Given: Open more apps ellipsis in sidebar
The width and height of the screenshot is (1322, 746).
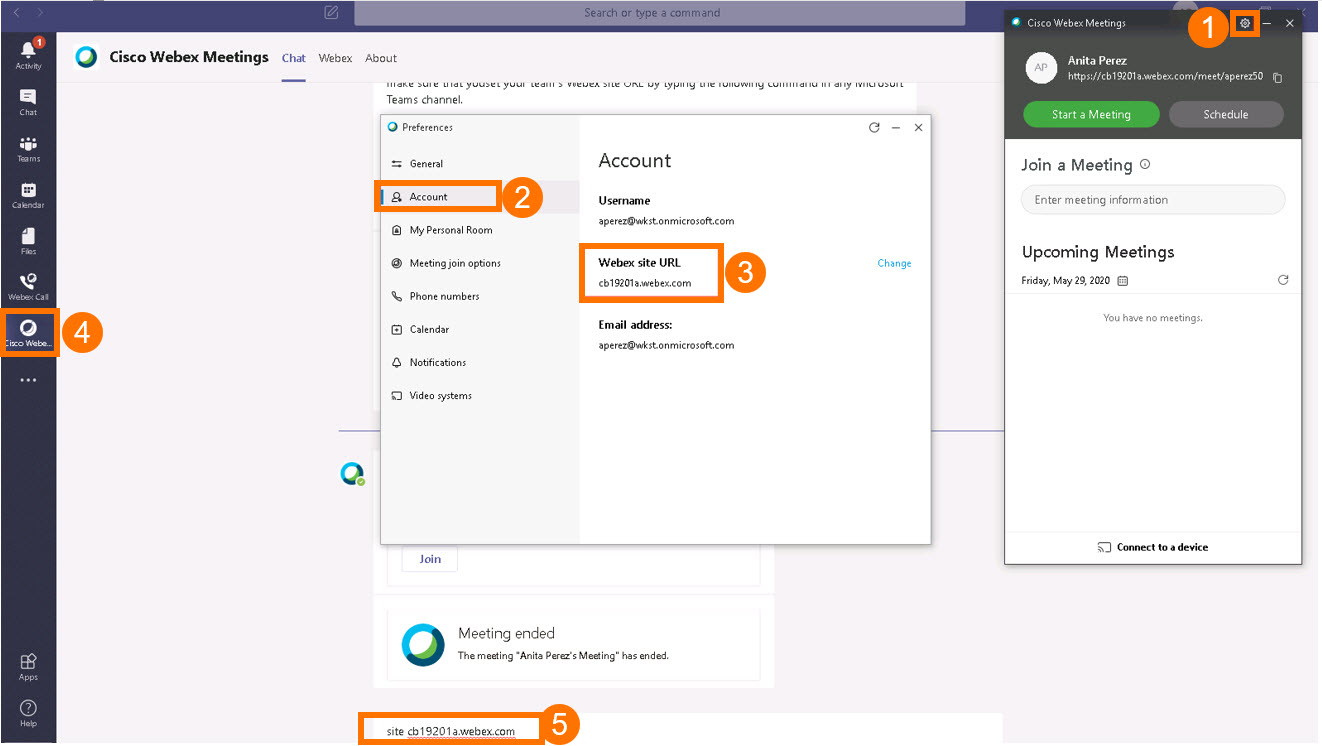Looking at the screenshot, I should [28, 380].
